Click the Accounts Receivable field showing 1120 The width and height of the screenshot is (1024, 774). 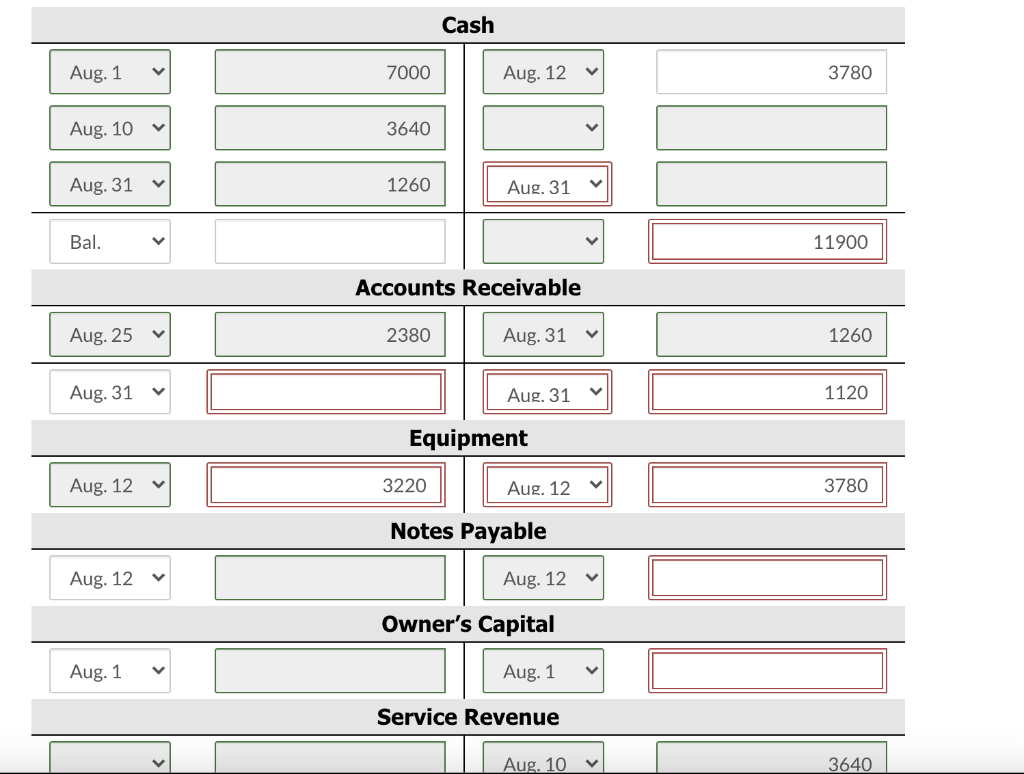[767, 392]
